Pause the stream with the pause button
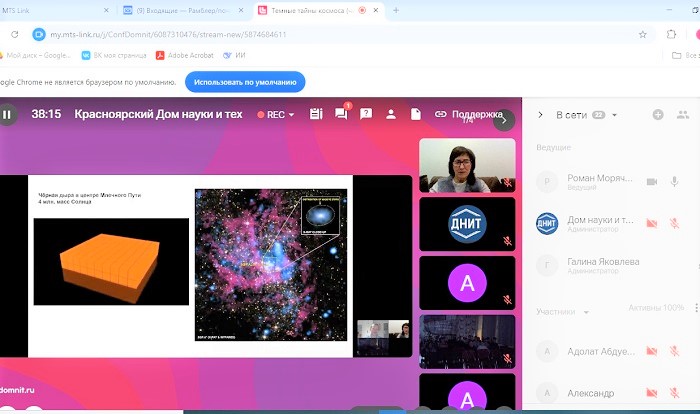The width and height of the screenshot is (700, 414). 8,114
